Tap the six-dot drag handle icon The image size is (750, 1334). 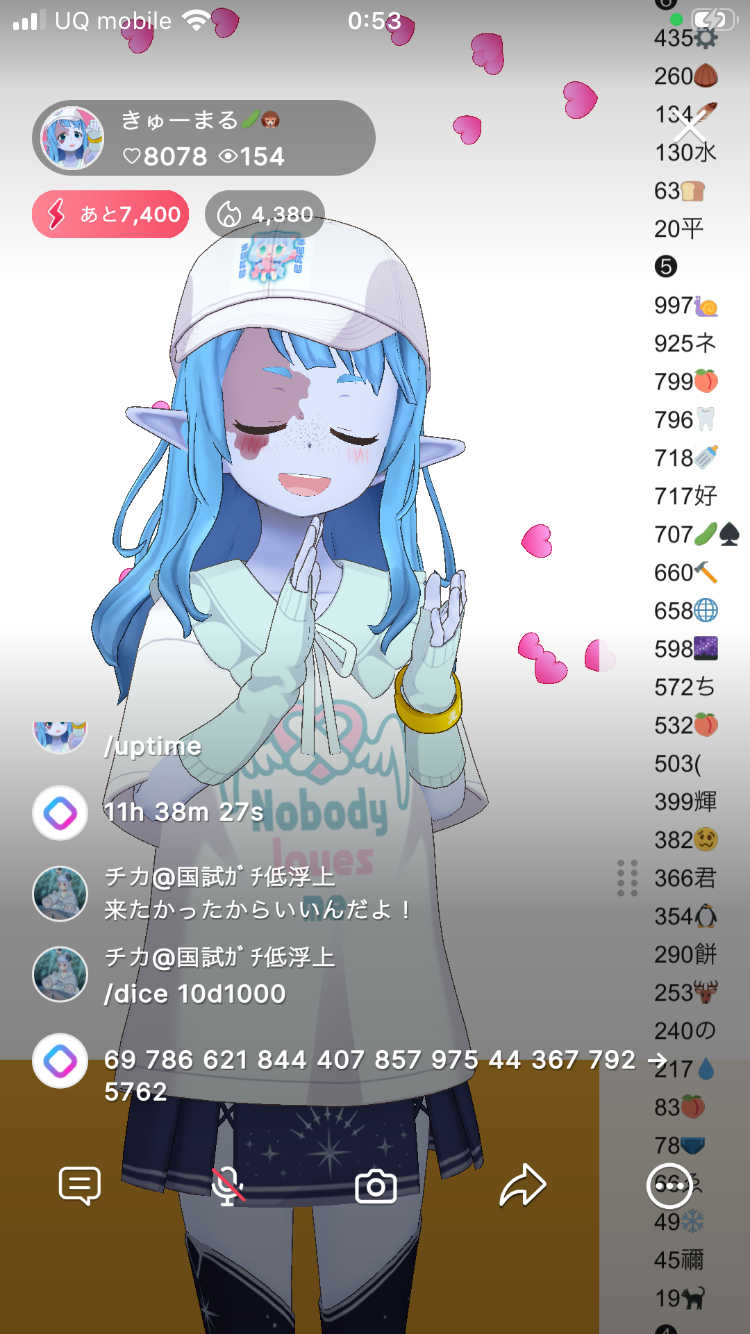pyautogui.click(x=627, y=878)
